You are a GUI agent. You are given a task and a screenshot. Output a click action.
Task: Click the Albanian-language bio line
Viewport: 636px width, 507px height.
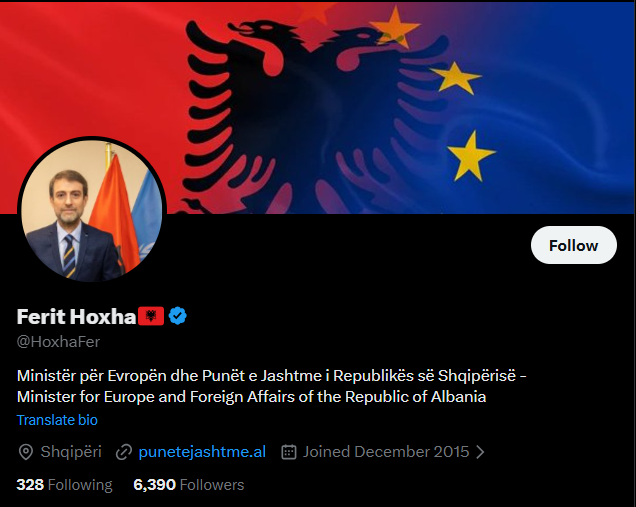click(272, 376)
